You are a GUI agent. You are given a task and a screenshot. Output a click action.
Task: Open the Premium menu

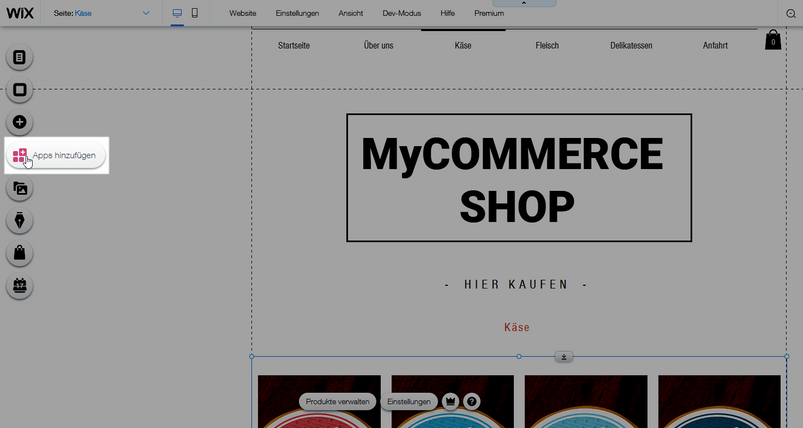tap(489, 13)
